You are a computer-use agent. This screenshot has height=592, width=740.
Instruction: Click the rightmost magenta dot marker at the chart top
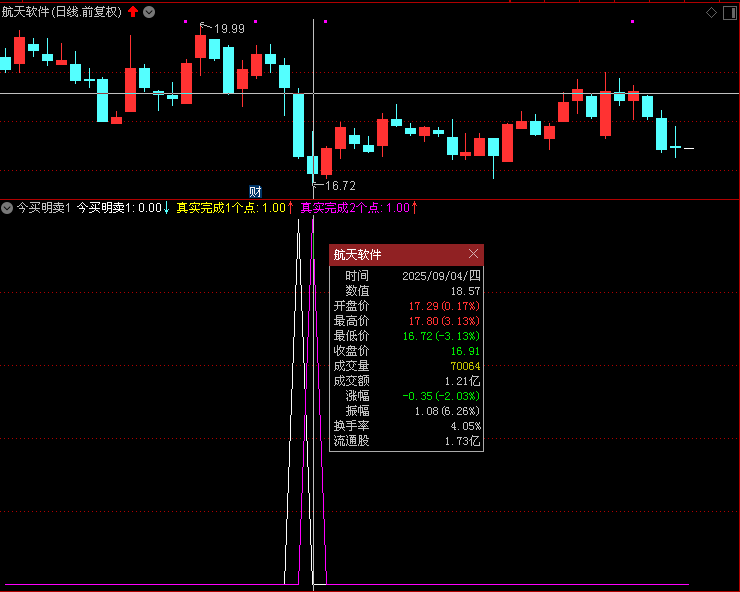pos(632,21)
